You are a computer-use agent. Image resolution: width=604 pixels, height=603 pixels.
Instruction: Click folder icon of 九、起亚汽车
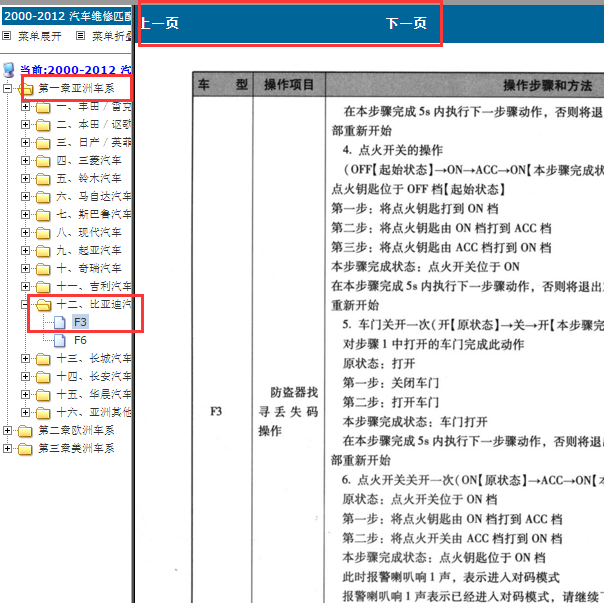coord(43,251)
